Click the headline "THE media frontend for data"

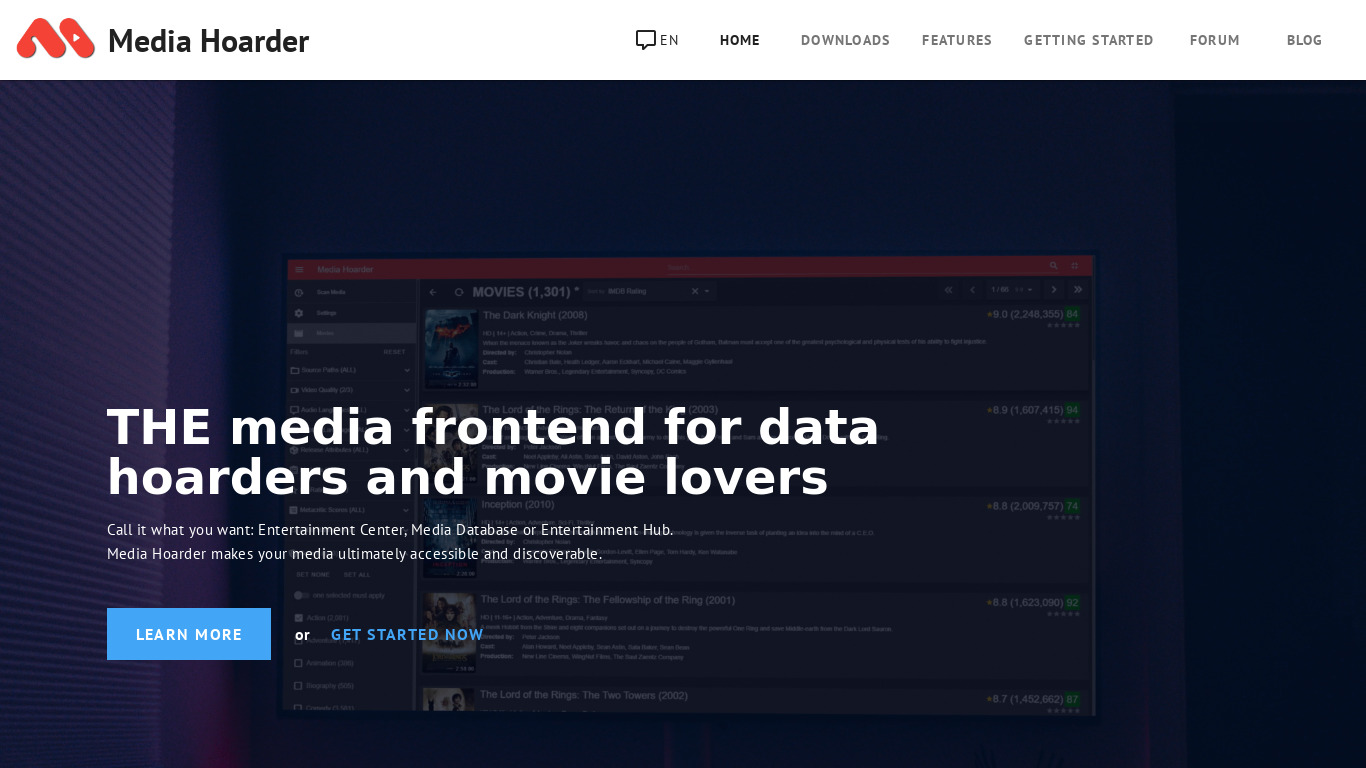click(493, 427)
